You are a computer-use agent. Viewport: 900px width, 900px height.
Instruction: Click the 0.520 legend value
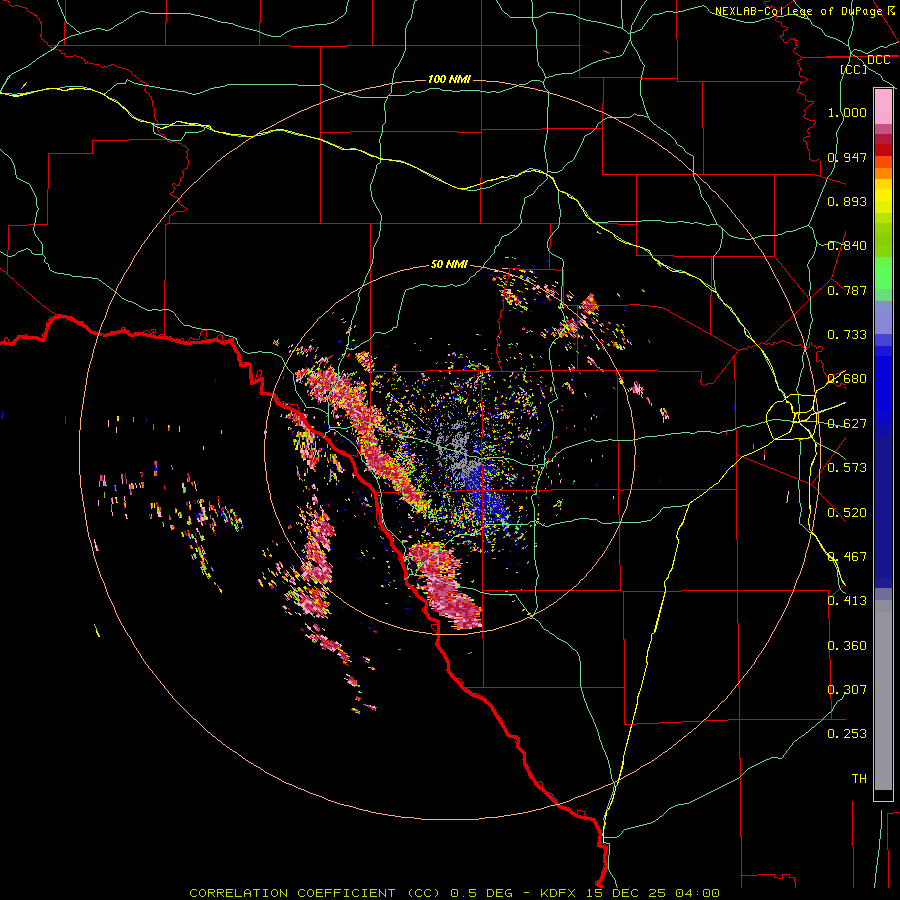tap(847, 513)
